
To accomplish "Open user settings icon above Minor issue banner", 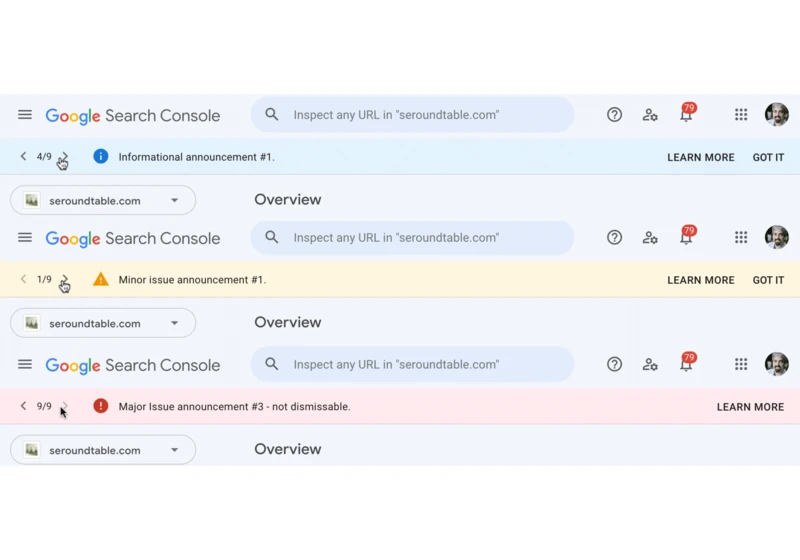I will tap(649, 238).
